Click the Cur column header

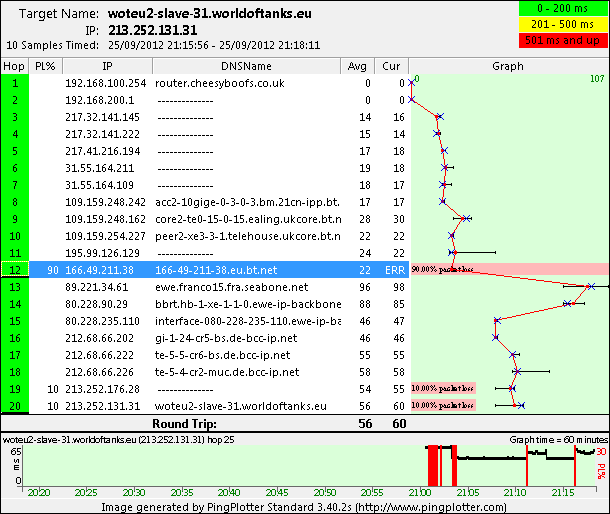[x=391, y=66]
